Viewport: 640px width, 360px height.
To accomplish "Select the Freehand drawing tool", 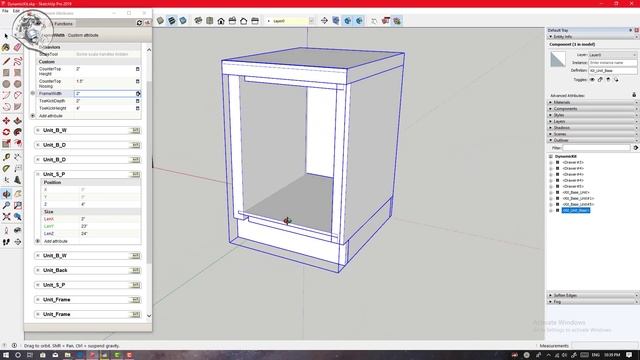I will click(18, 62).
